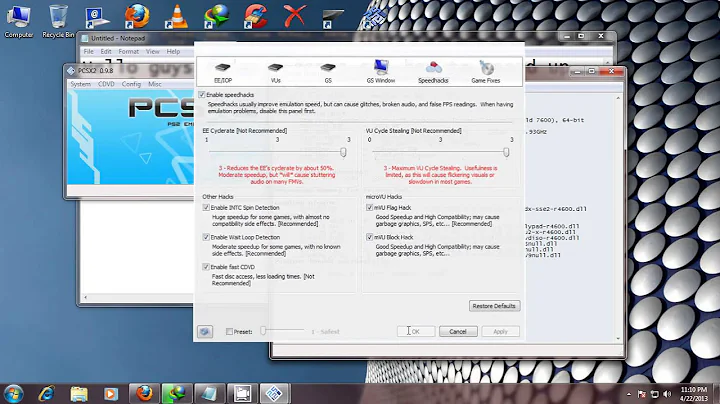The width and height of the screenshot is (720, 404).
Task: Switch to Notepad in taskbar
Action: (x=209, y=394)
